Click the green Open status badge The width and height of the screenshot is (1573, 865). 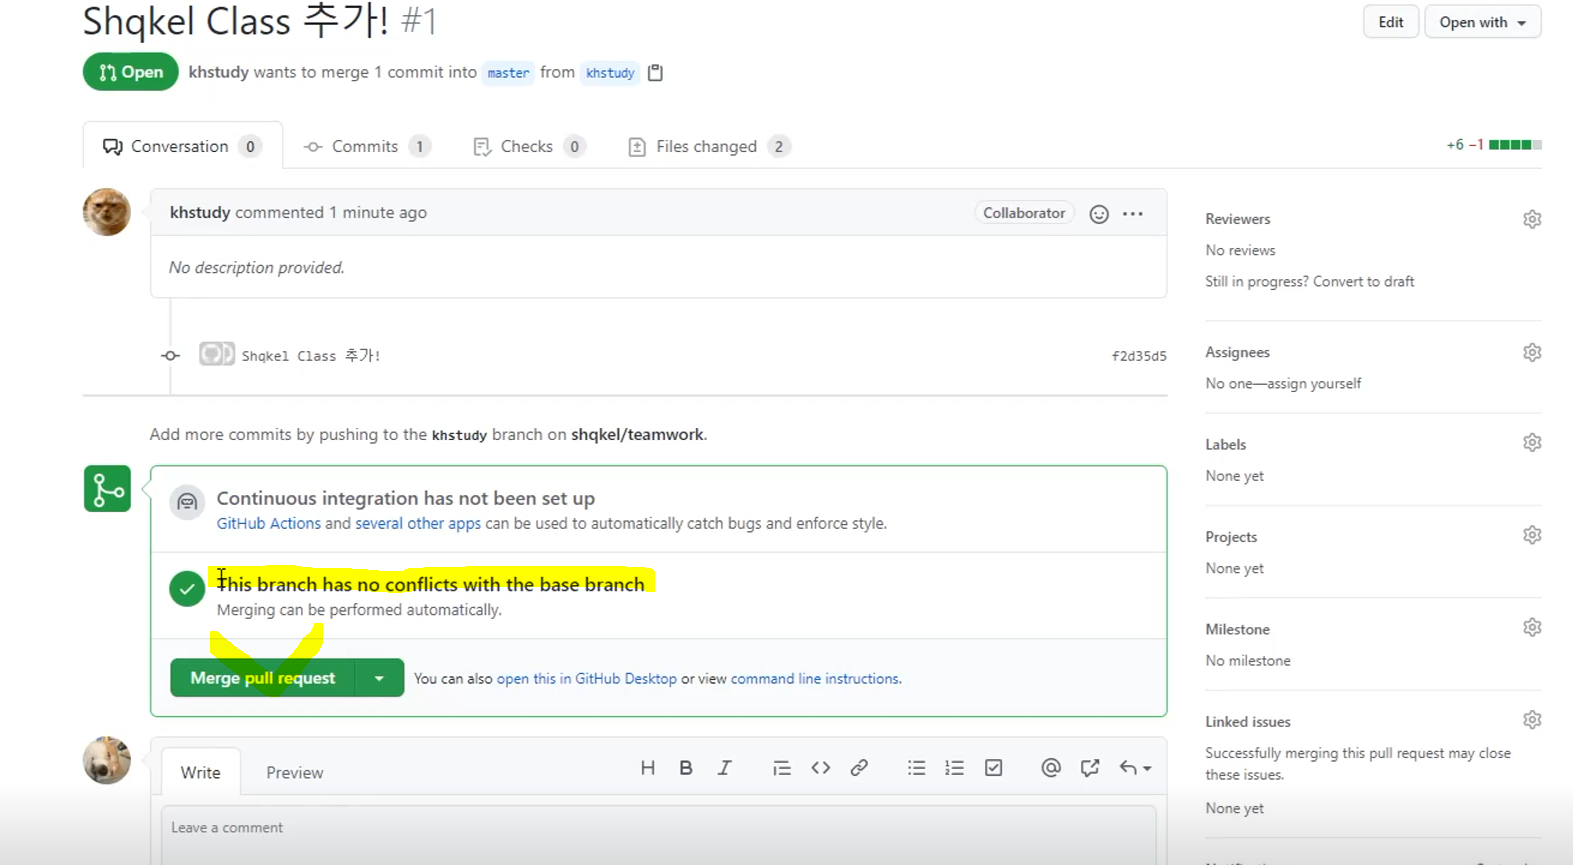tap(131, 72)
